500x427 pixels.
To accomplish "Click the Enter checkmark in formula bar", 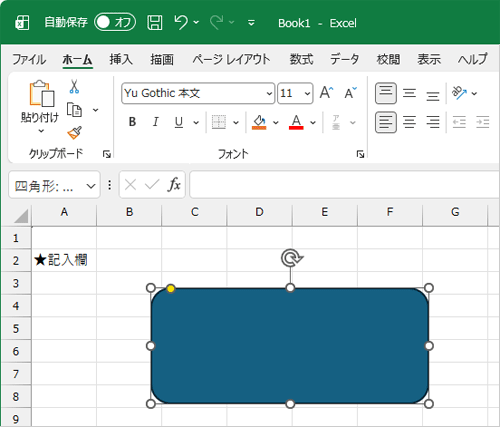I will pos(152,185).
